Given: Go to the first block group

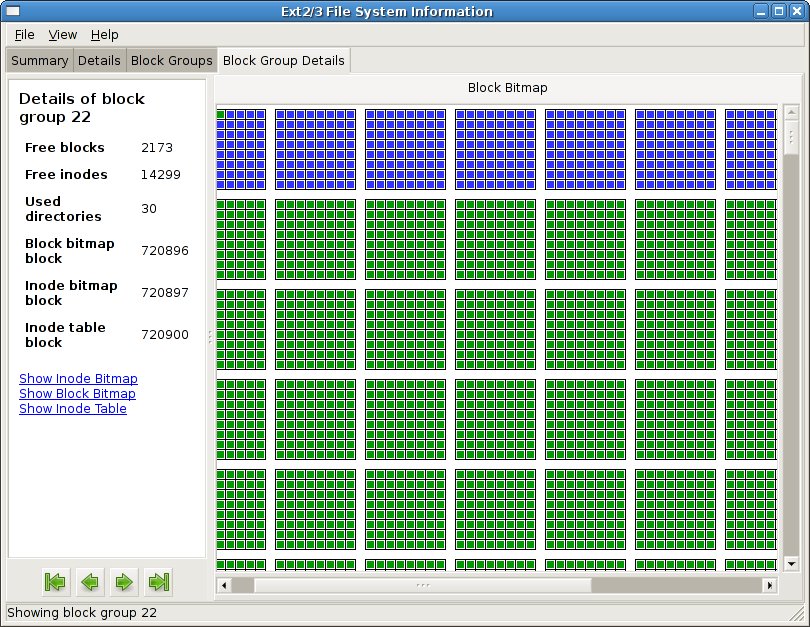Looking at the screenshot, I should point(55,581).
